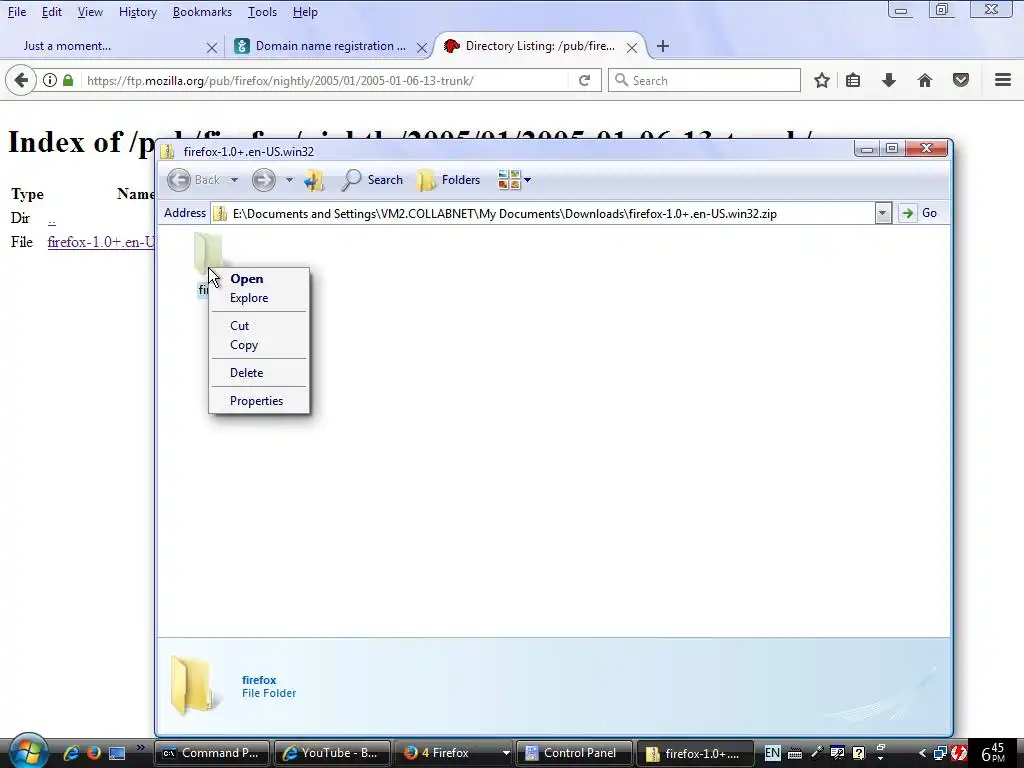Bookmark this page with the star icon
Image resolution: width=1024 pixels, height=768 pixels.
click(822, 80)
